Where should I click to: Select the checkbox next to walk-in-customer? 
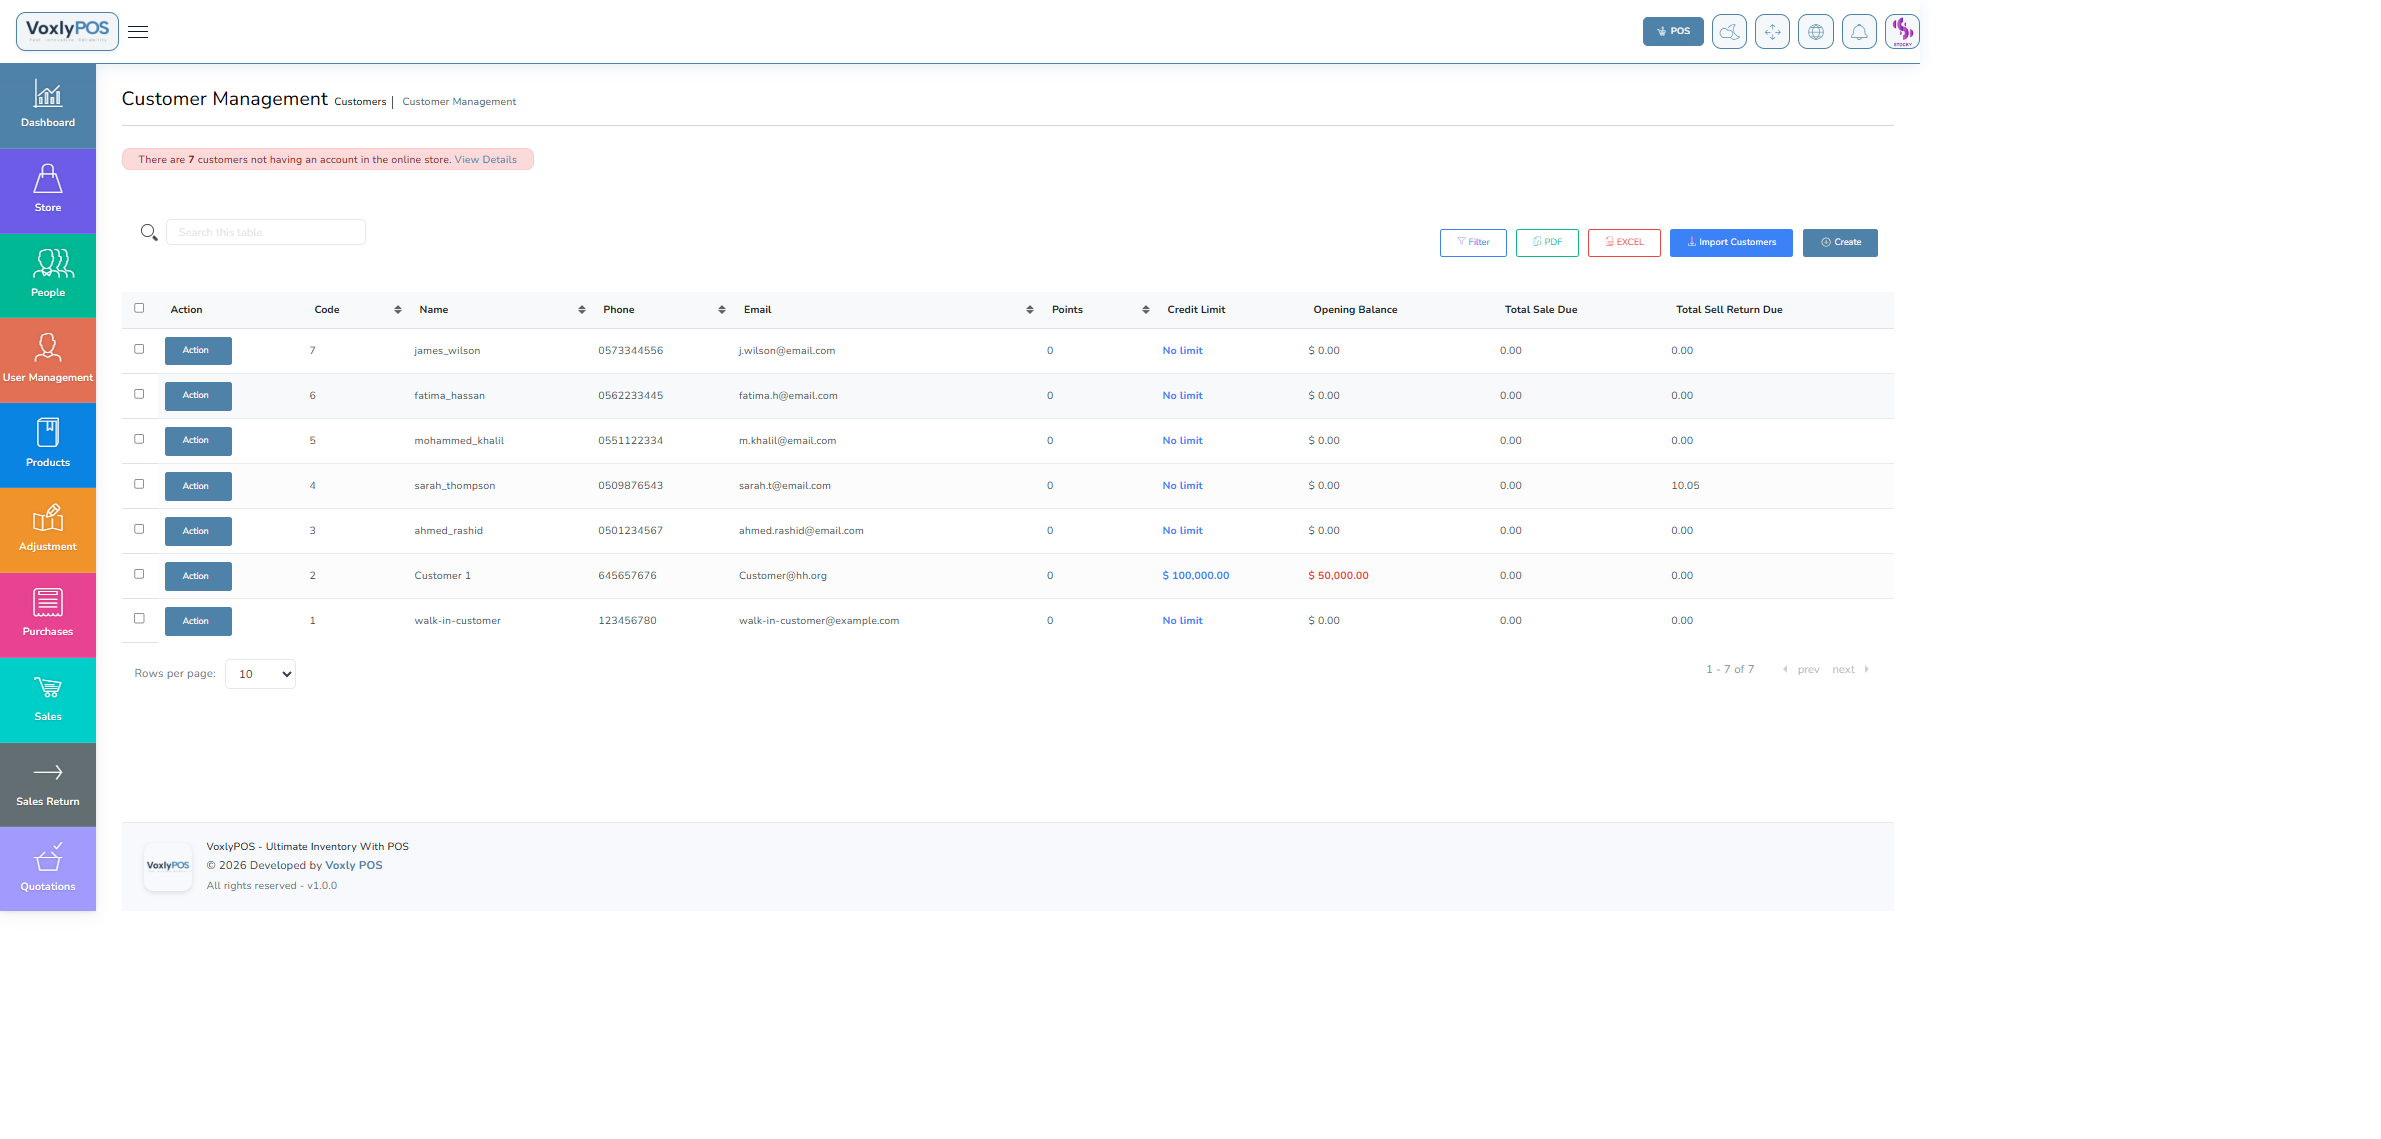pos(139,618)
